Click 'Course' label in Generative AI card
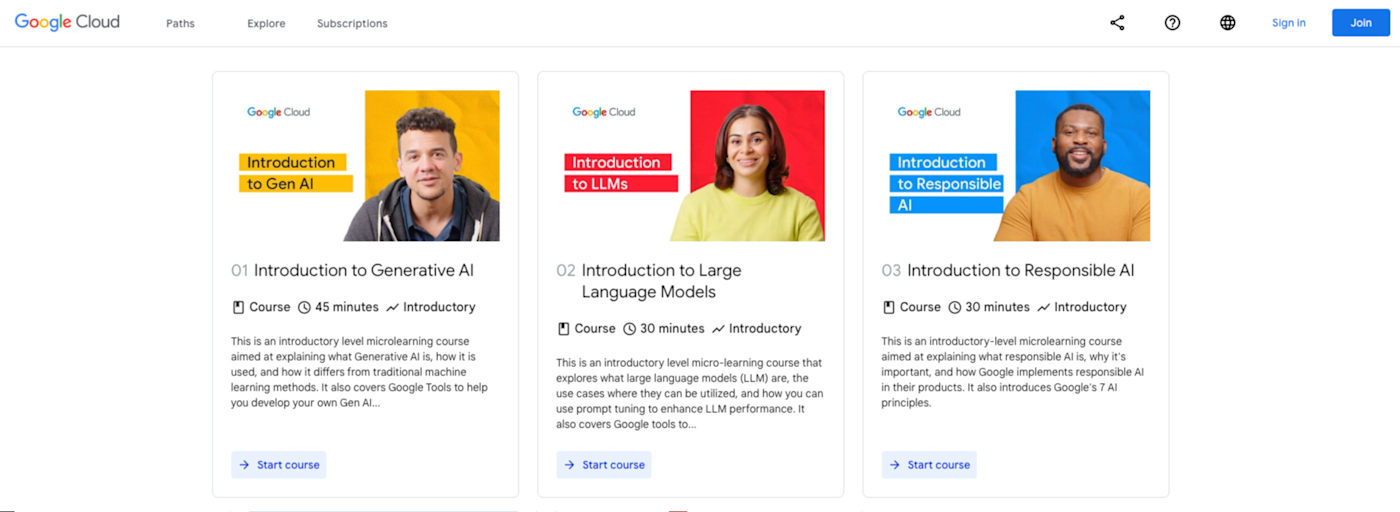Viewport: 1400px width, 512px height. 270,307
